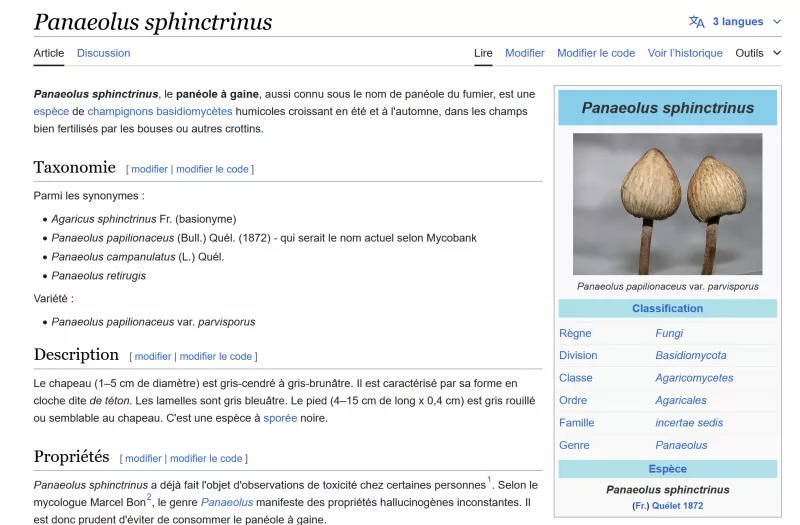Open the 3 langues dropdown
The image size is (800, 525).
click(x=737, y=22)
